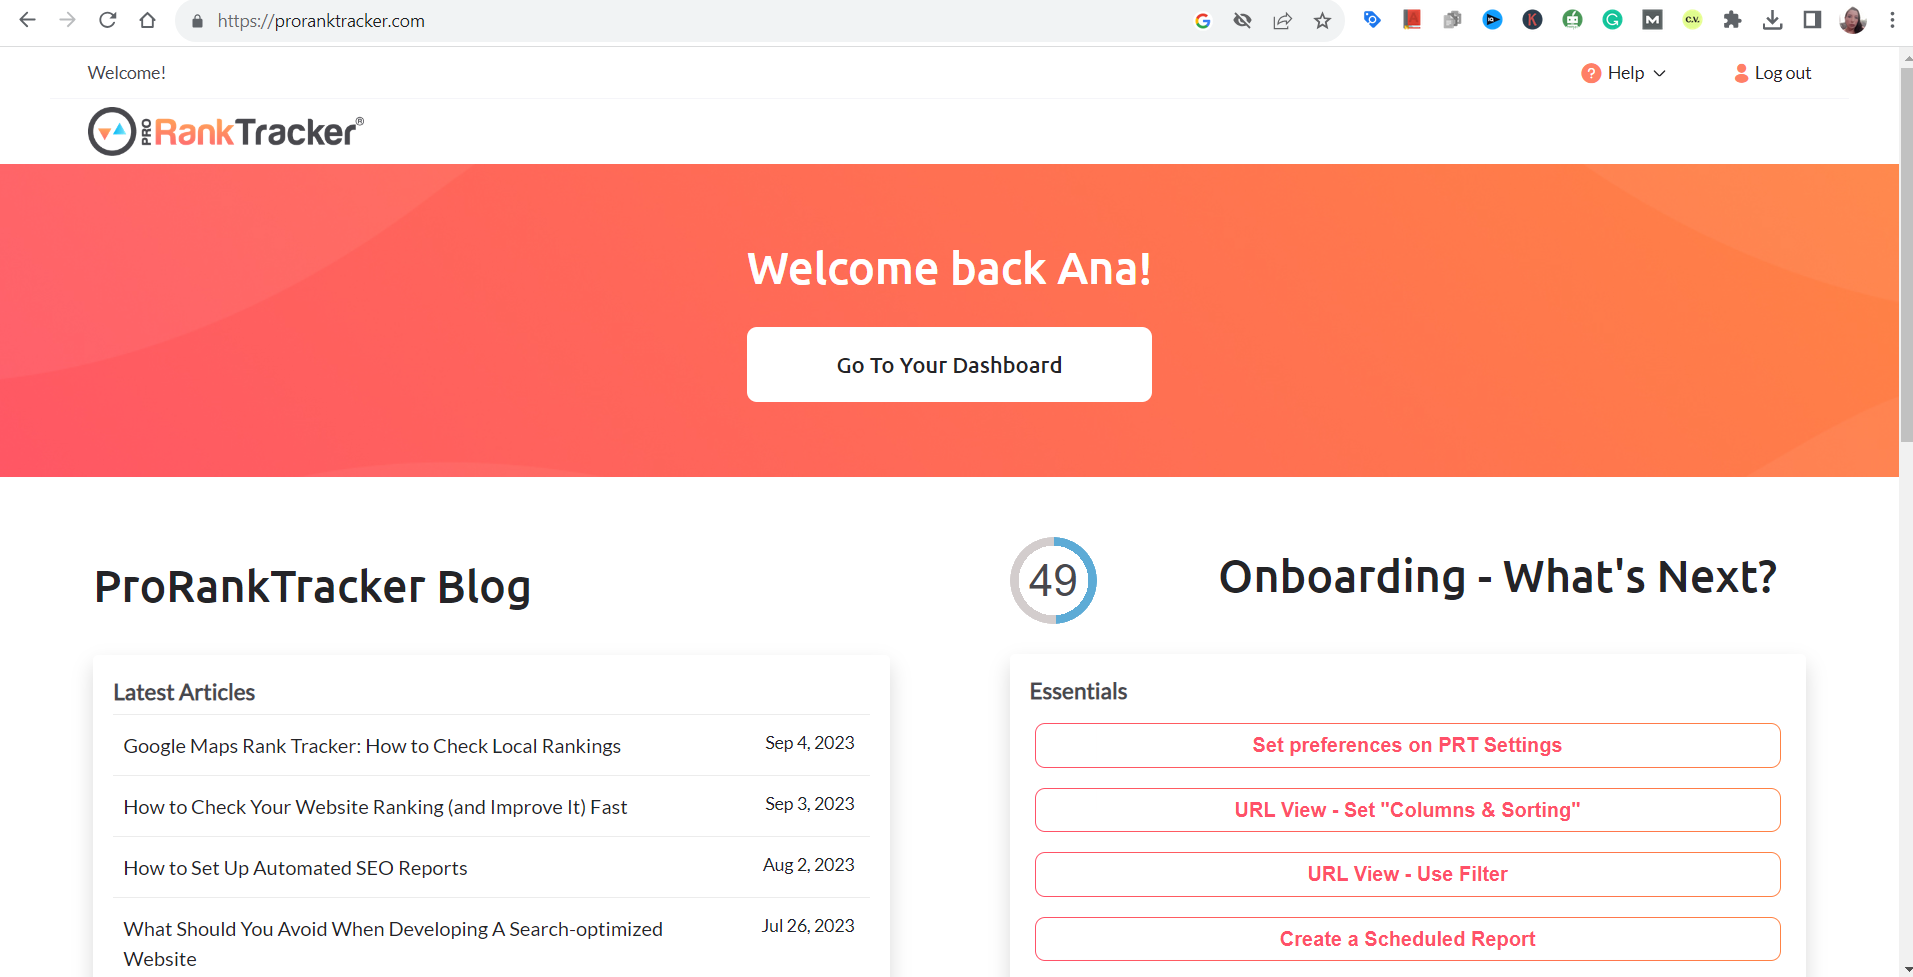Click the crossed-out eye tracking icon

[1242, 21]
